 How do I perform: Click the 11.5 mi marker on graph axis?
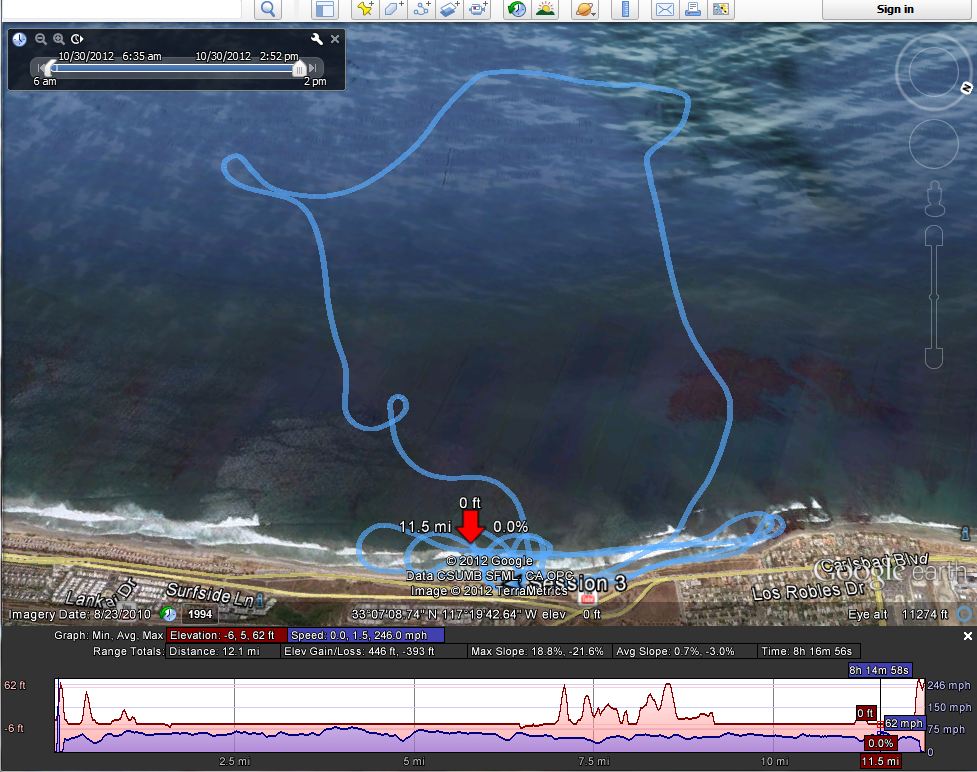tap(880, 761)
